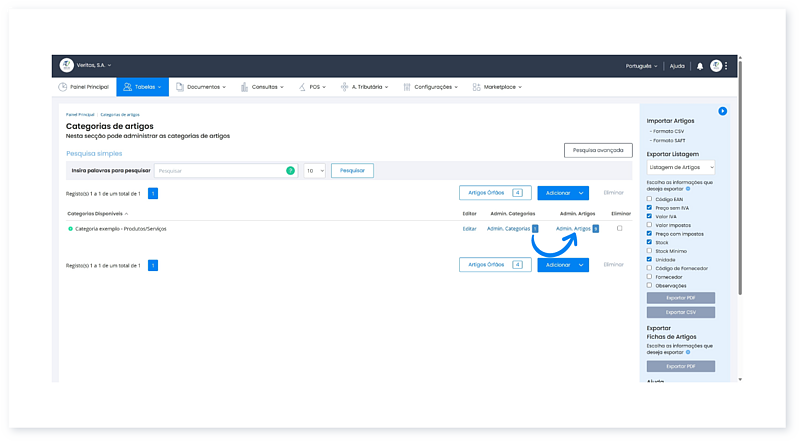Collapse the right sidebar with blue arrow icon
The height and width of the screenshot is (442, 800).
(x=722, y=111)
